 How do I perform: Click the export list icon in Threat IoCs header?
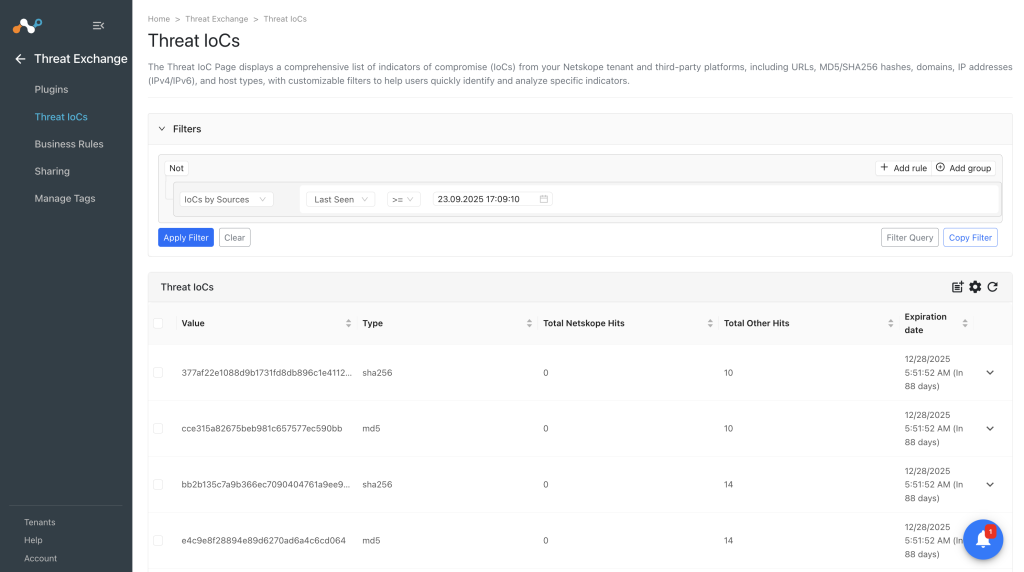(x=957, y=287)
